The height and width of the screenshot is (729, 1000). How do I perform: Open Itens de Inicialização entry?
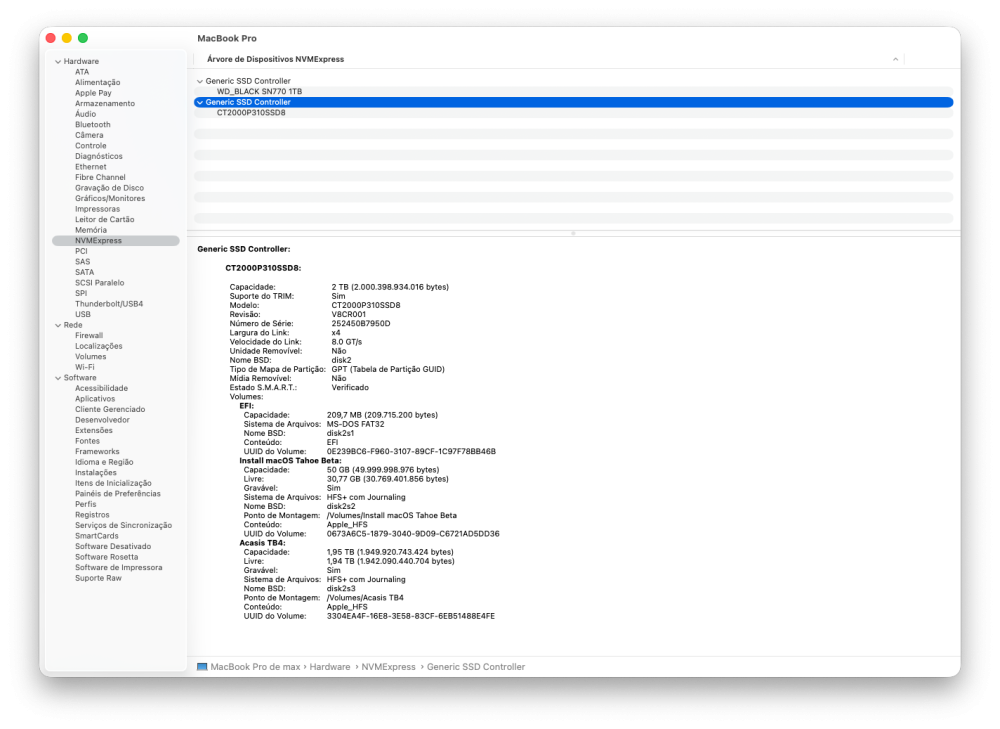point(113,483)
